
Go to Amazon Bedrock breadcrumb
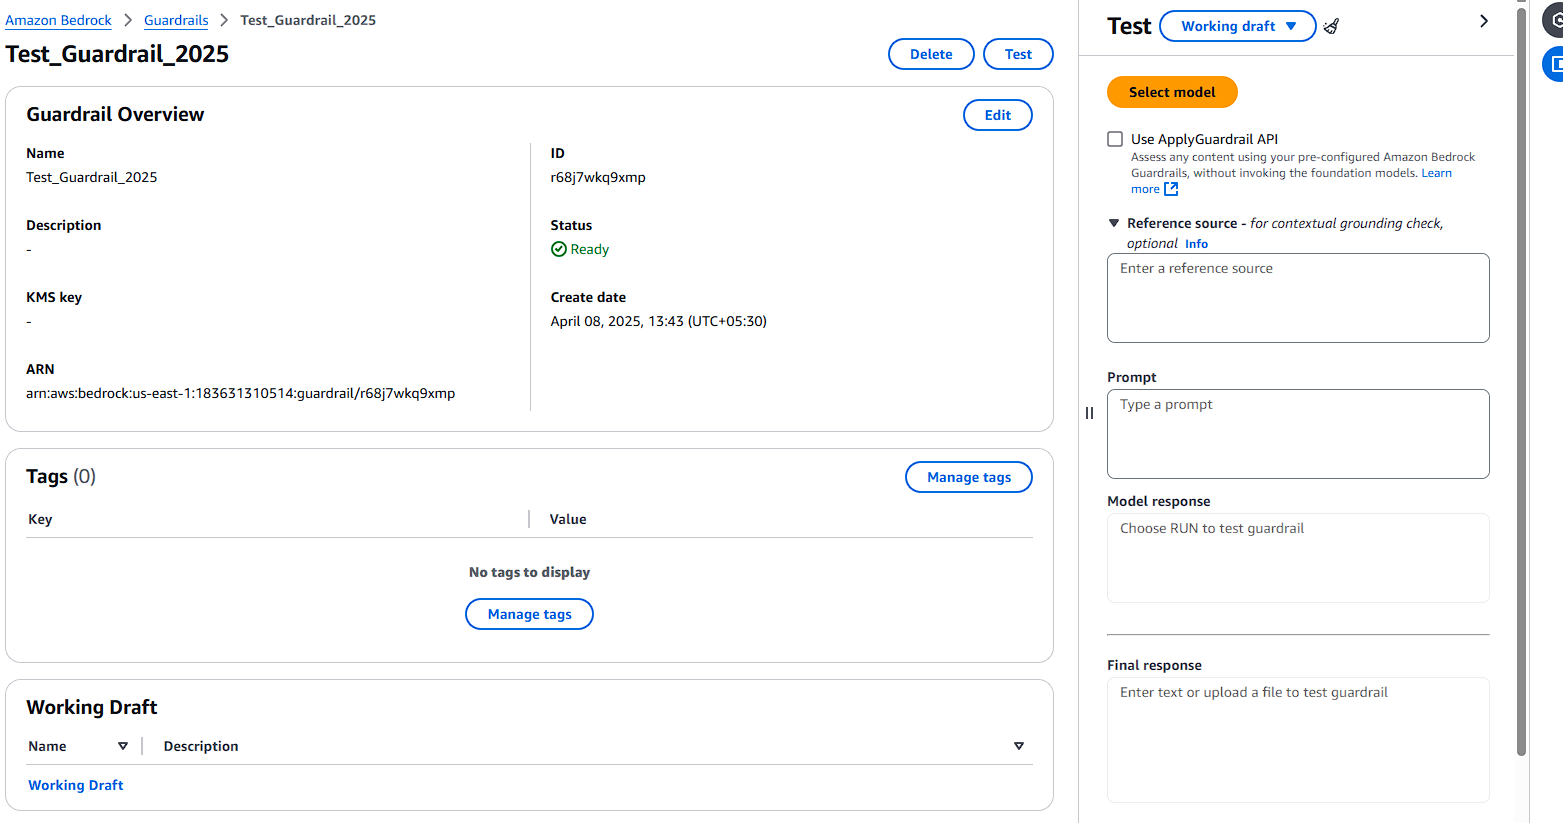(x=58, y=20)
